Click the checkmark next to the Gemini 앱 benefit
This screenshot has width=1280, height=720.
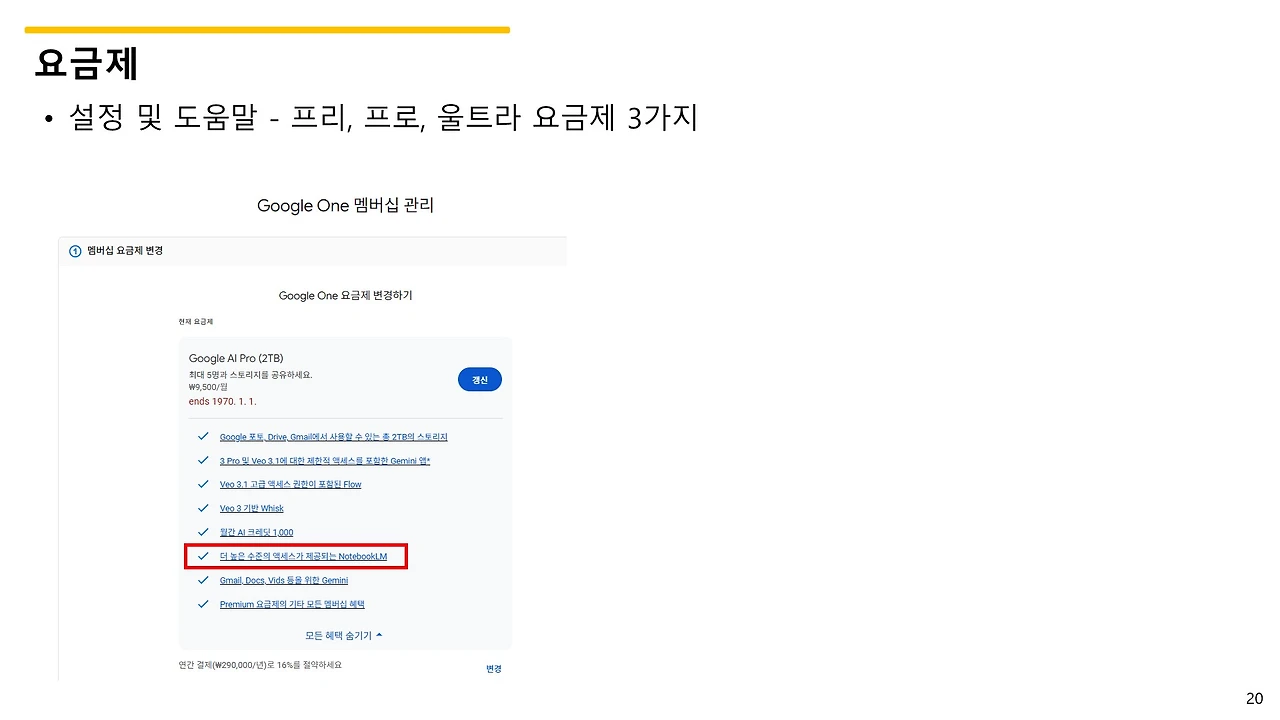pyautogui.click(x=203, y=460)
